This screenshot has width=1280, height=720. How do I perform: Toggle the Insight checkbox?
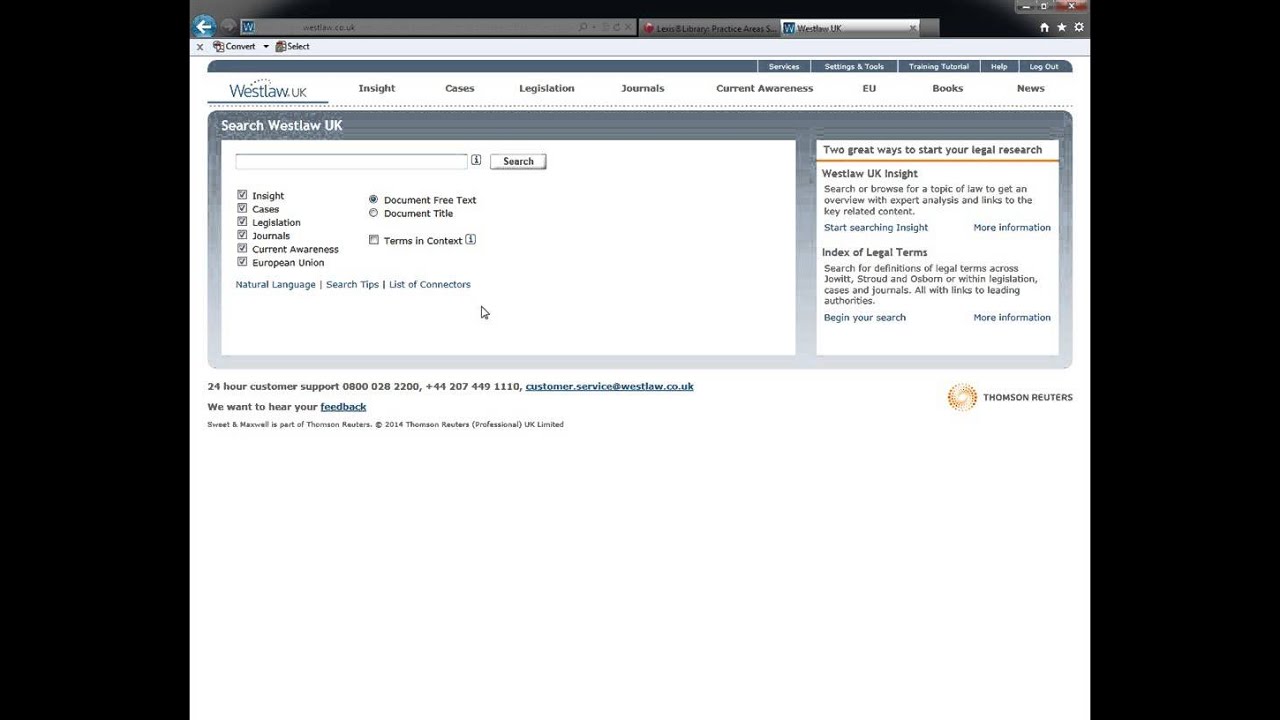click(x=242, y=195)
